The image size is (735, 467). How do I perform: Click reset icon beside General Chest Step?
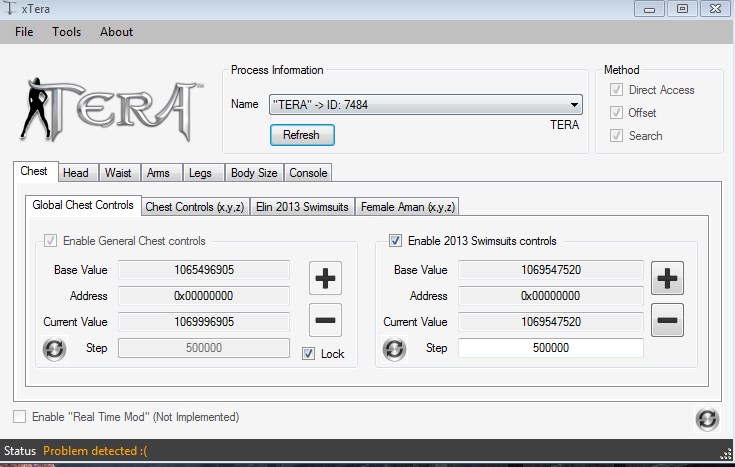click(x=54, y=349)
